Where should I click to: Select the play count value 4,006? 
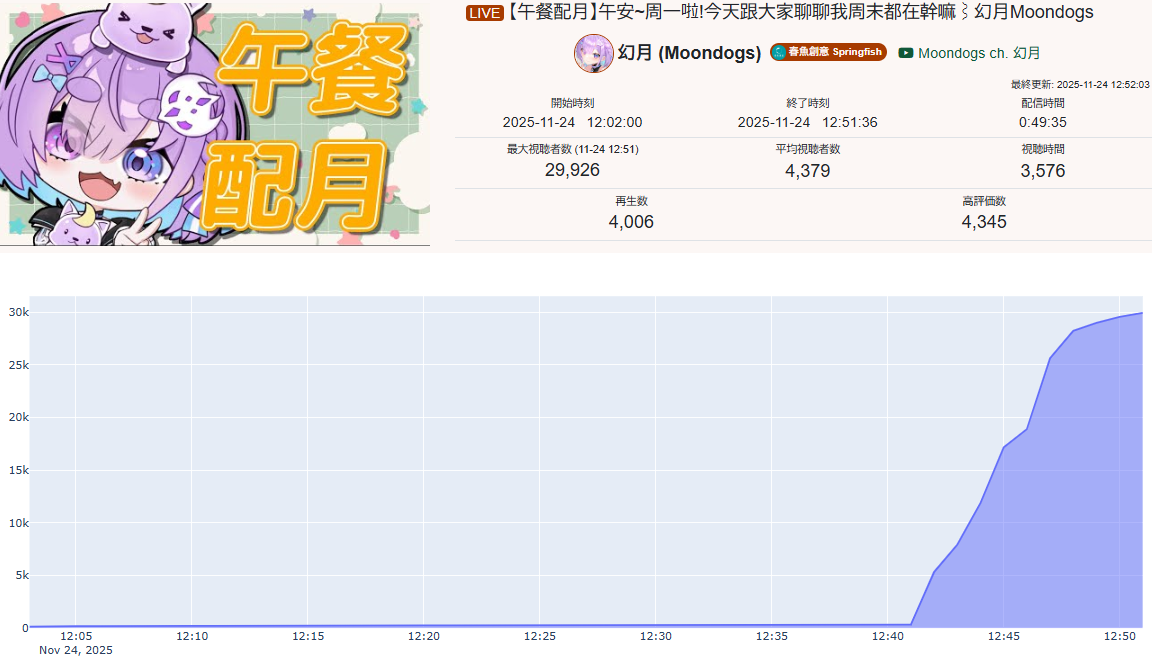pyautogui.click(x=631, y=221)
